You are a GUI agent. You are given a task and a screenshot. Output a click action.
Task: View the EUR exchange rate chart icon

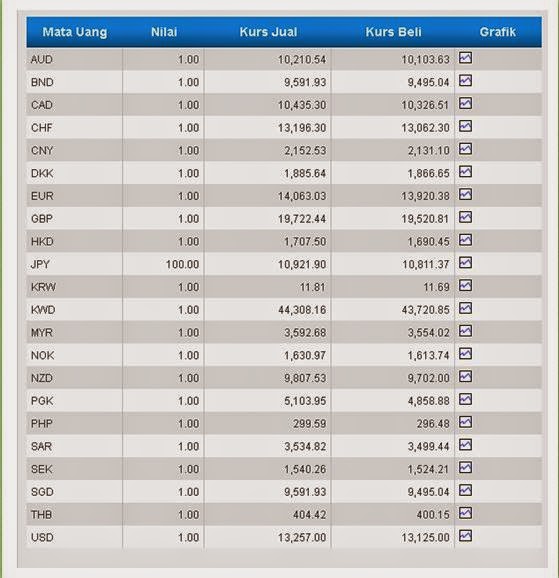(465, 194)
